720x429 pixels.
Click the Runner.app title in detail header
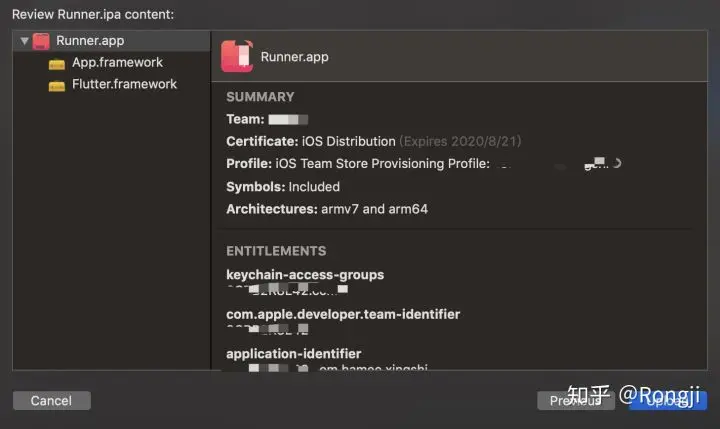pos(294,57)
